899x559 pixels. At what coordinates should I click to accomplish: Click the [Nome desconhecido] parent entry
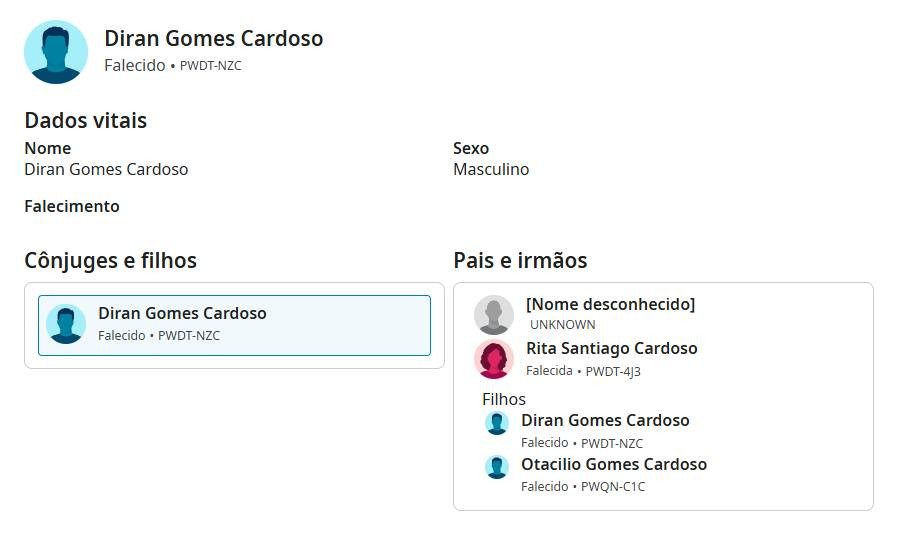610,304
